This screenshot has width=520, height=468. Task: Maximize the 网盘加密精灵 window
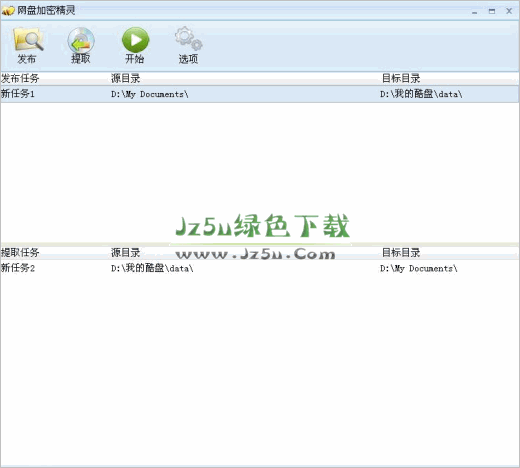tap(492, 11)
